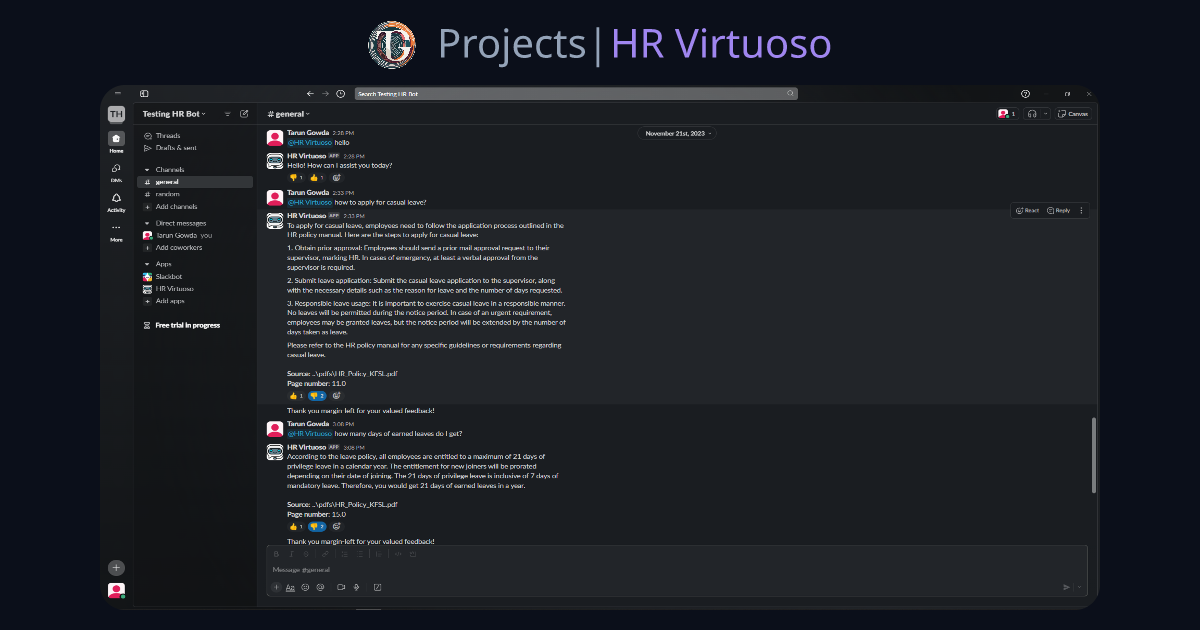Open the Home icon in the left rail
The image size is (1200, 630).
(x=116, y=139)
